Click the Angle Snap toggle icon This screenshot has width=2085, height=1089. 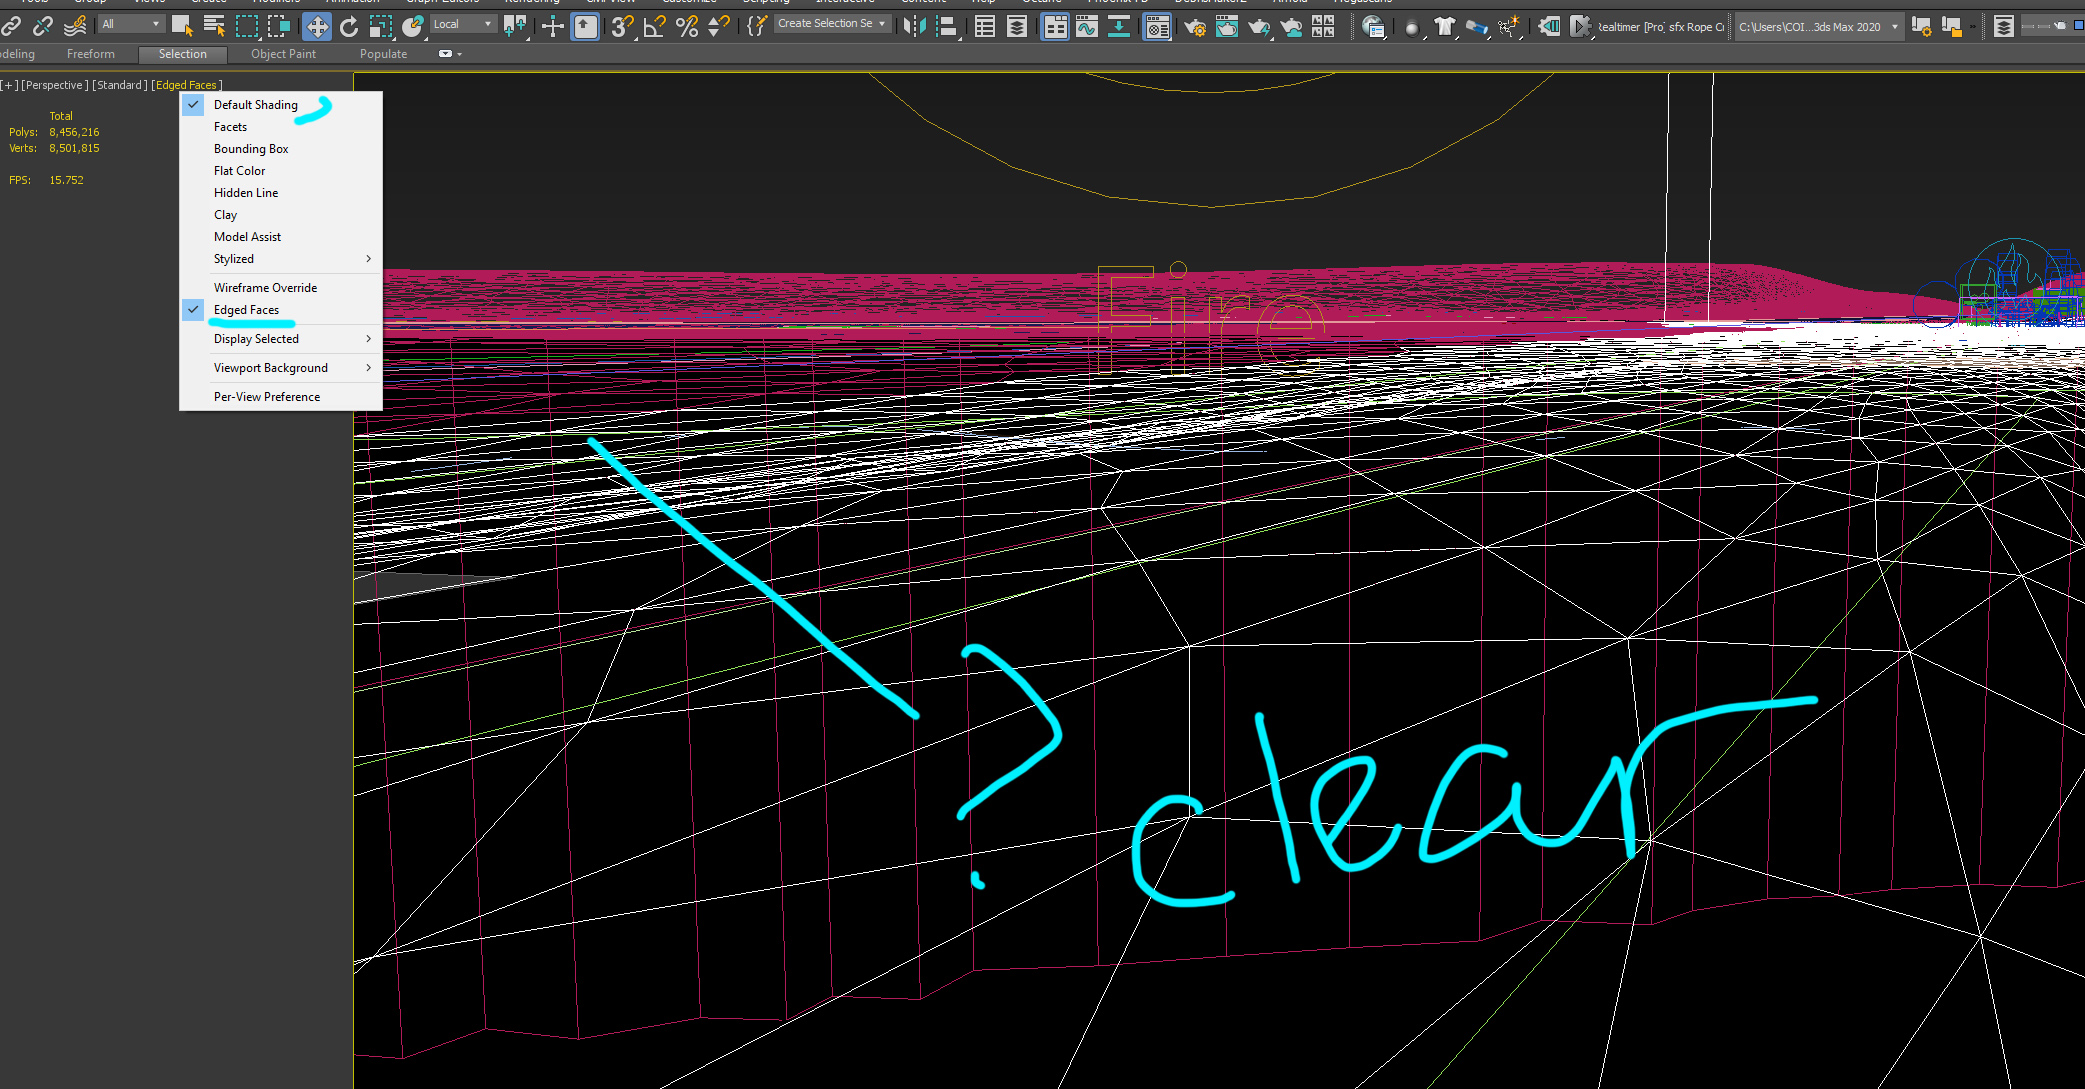coord(654,26)
